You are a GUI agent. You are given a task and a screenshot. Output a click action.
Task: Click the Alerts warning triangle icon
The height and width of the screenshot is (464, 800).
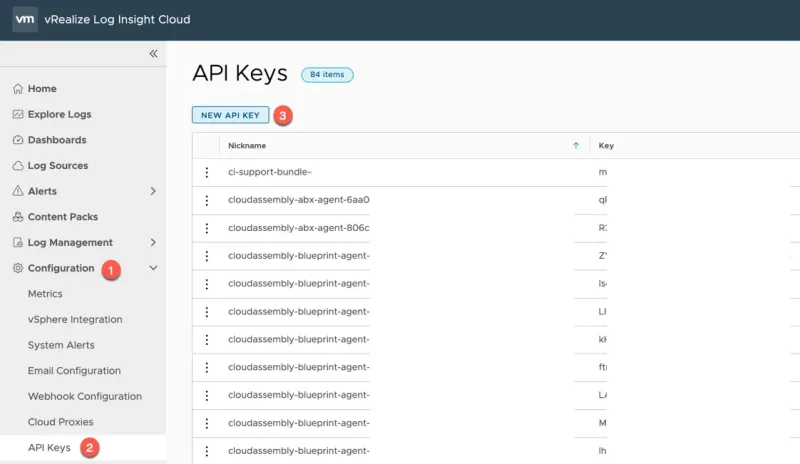[x=18, y=191]
